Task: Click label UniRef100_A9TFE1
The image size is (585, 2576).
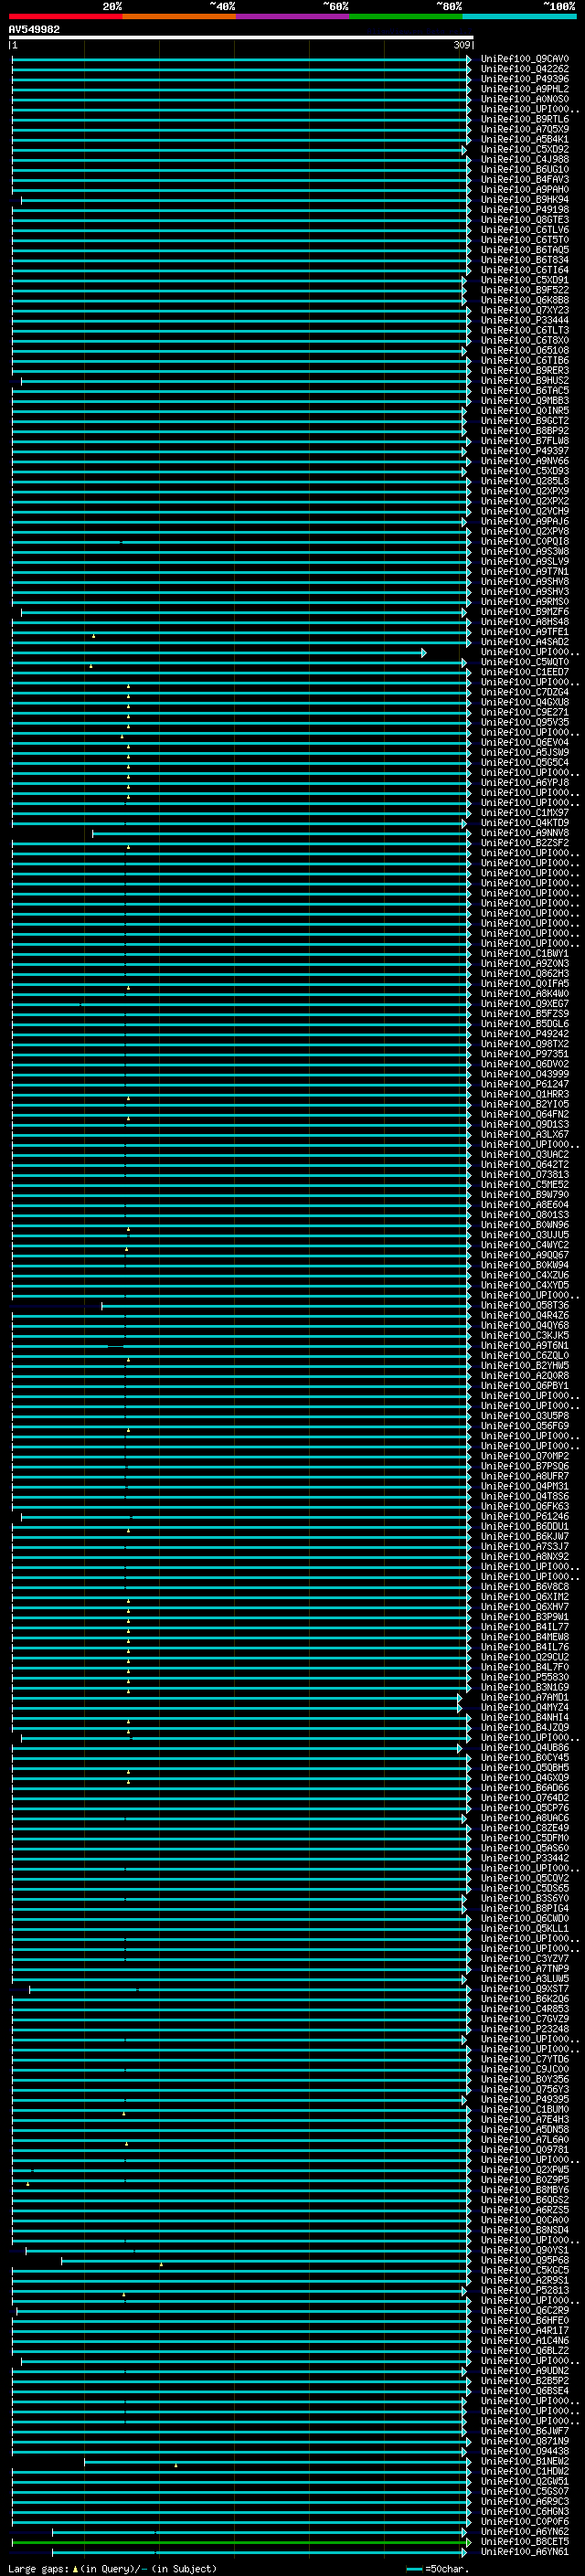Action: 525,632
